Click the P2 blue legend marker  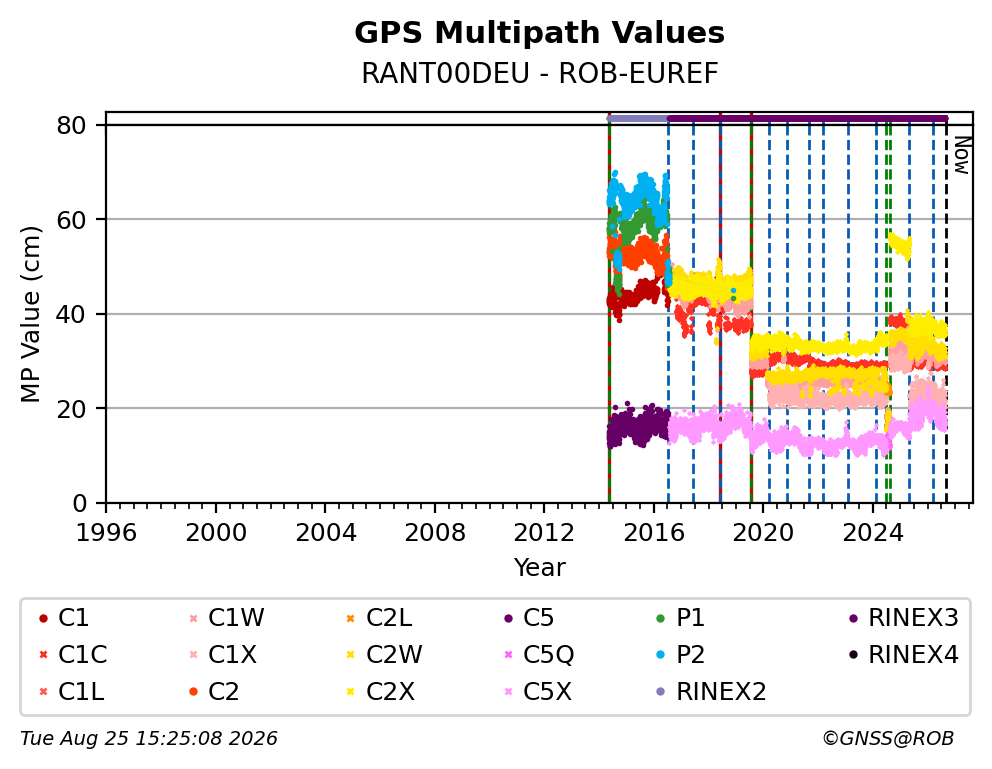point(660,655)
